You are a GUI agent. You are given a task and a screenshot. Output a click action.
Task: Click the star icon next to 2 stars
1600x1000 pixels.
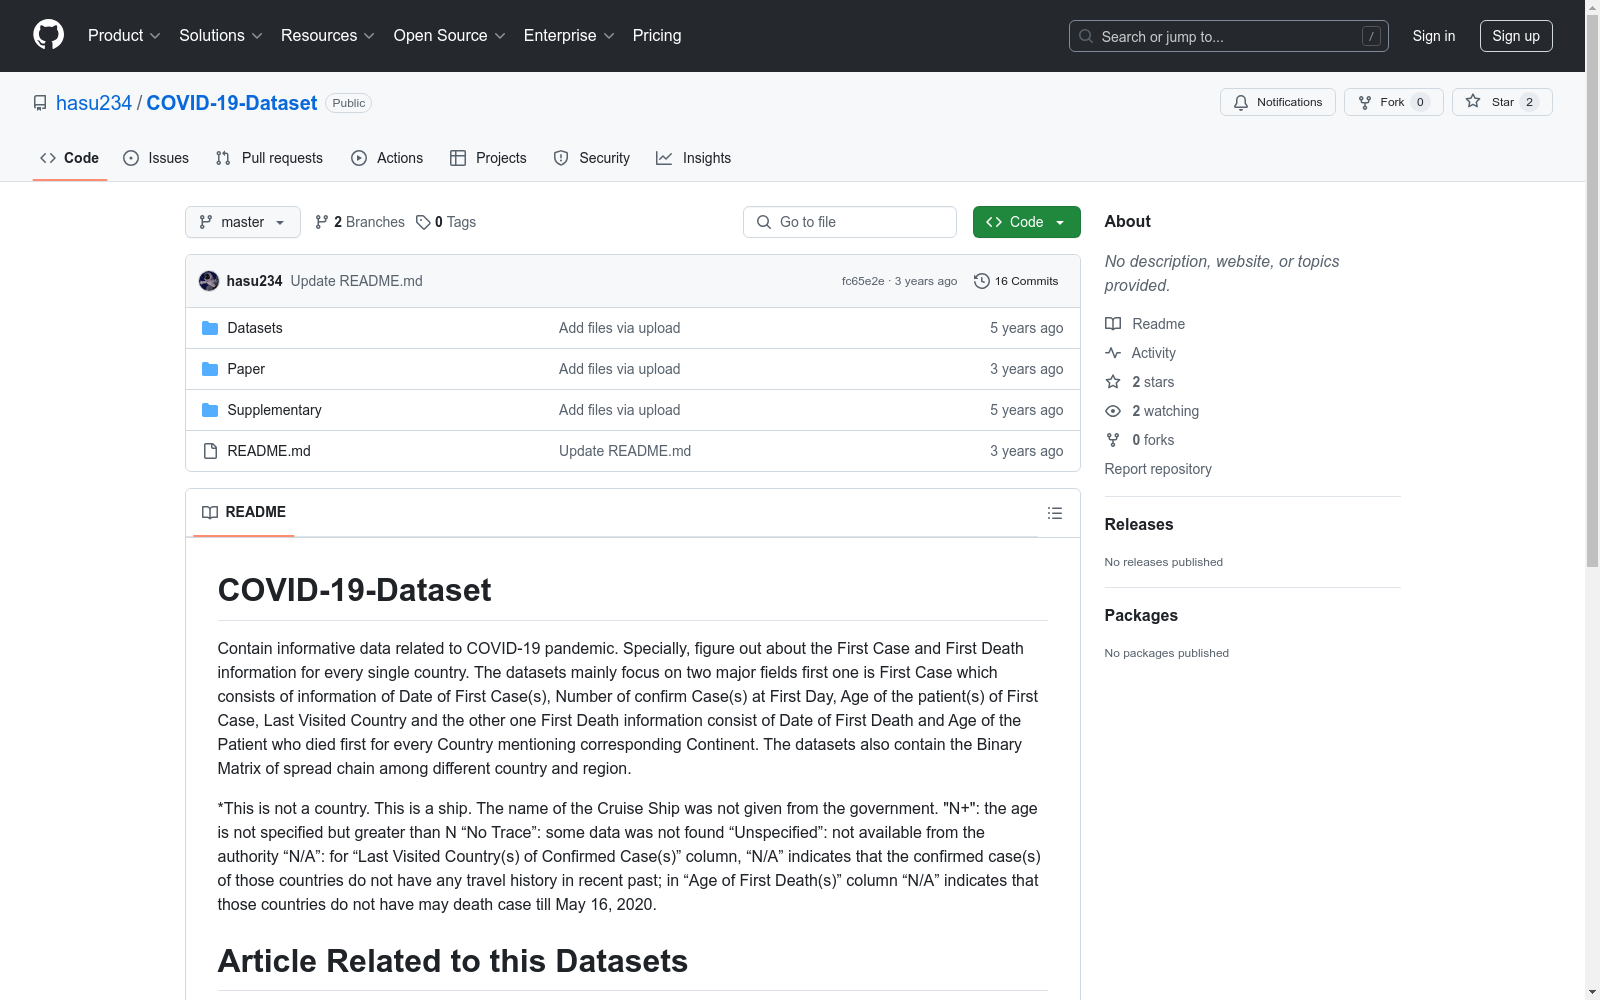[x=1113, y=382]
